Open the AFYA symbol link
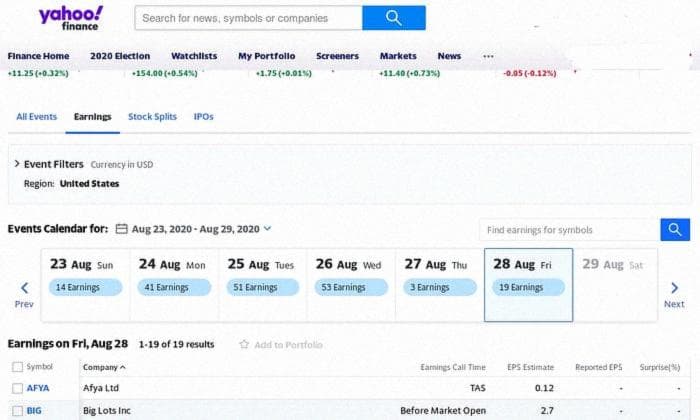This screenshot has width=700, height=420. click(38, 388)
